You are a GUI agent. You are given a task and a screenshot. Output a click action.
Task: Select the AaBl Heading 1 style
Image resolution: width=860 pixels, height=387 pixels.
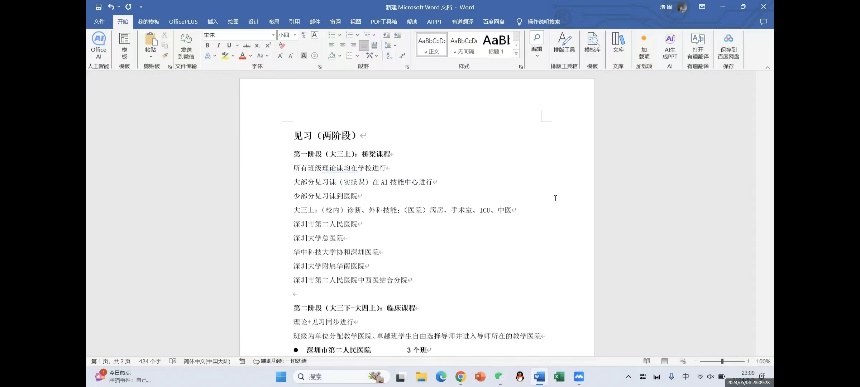496,43
